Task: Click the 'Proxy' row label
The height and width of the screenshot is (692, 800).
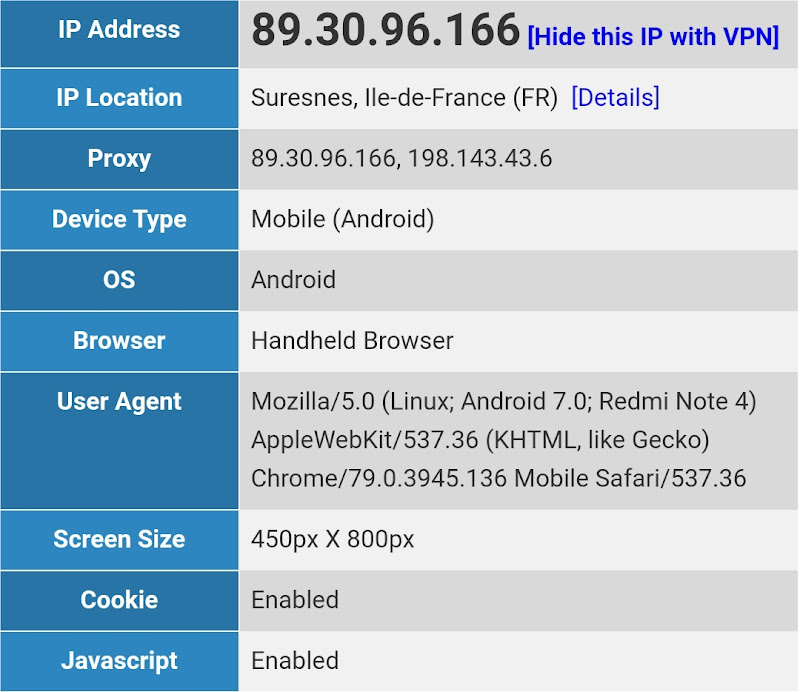Action: 119,159
